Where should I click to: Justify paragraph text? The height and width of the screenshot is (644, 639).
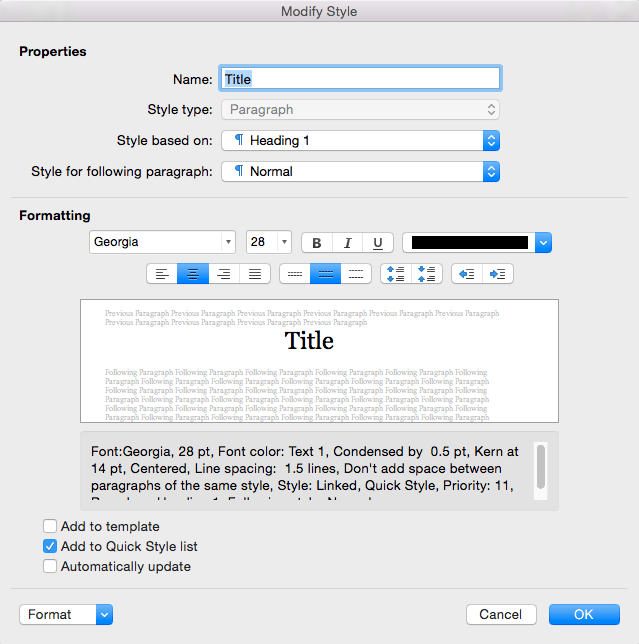(255, 274)
